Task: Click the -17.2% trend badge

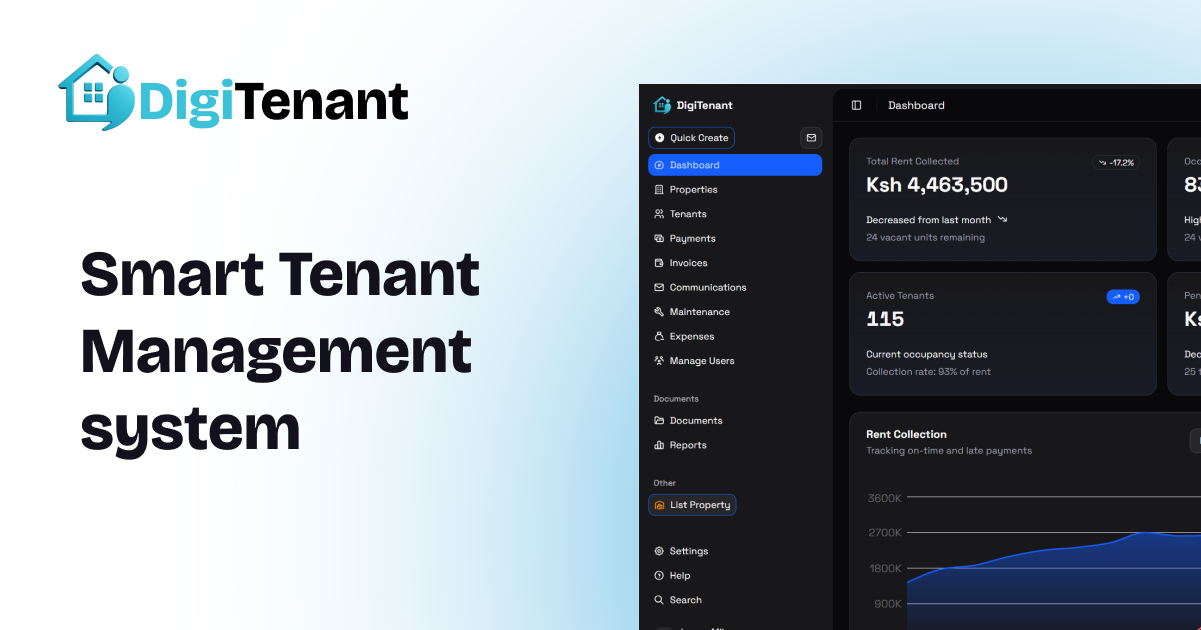Action: [x=1116, y=162]
